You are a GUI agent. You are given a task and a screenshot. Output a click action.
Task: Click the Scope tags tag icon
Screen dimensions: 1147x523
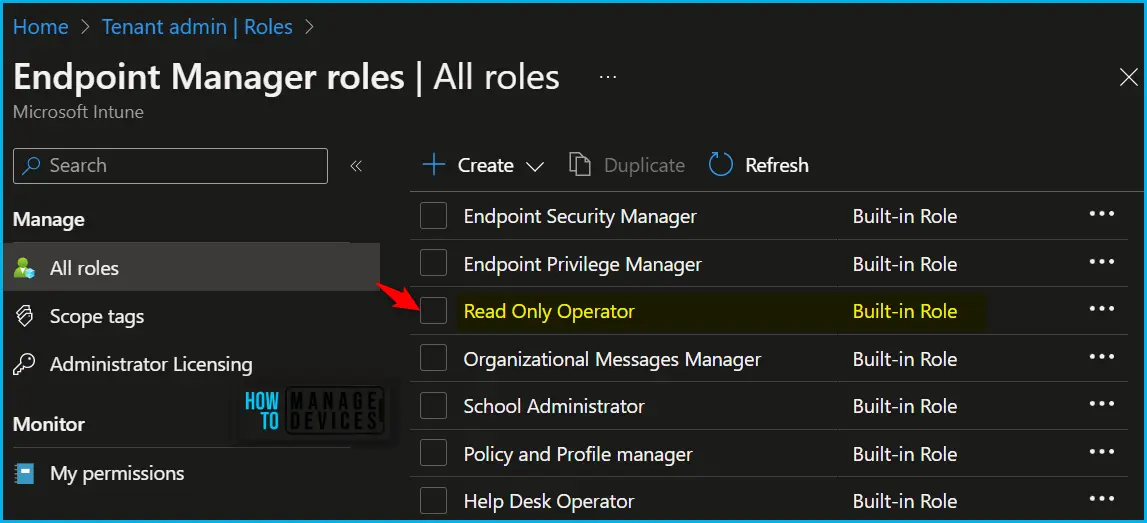coord(24,316)
